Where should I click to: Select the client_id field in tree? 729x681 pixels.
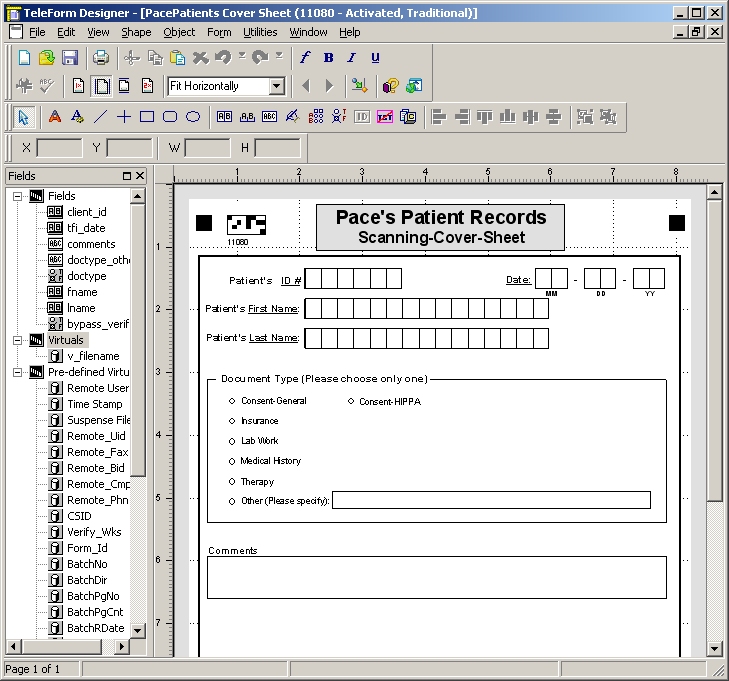(x=86, y=212)
